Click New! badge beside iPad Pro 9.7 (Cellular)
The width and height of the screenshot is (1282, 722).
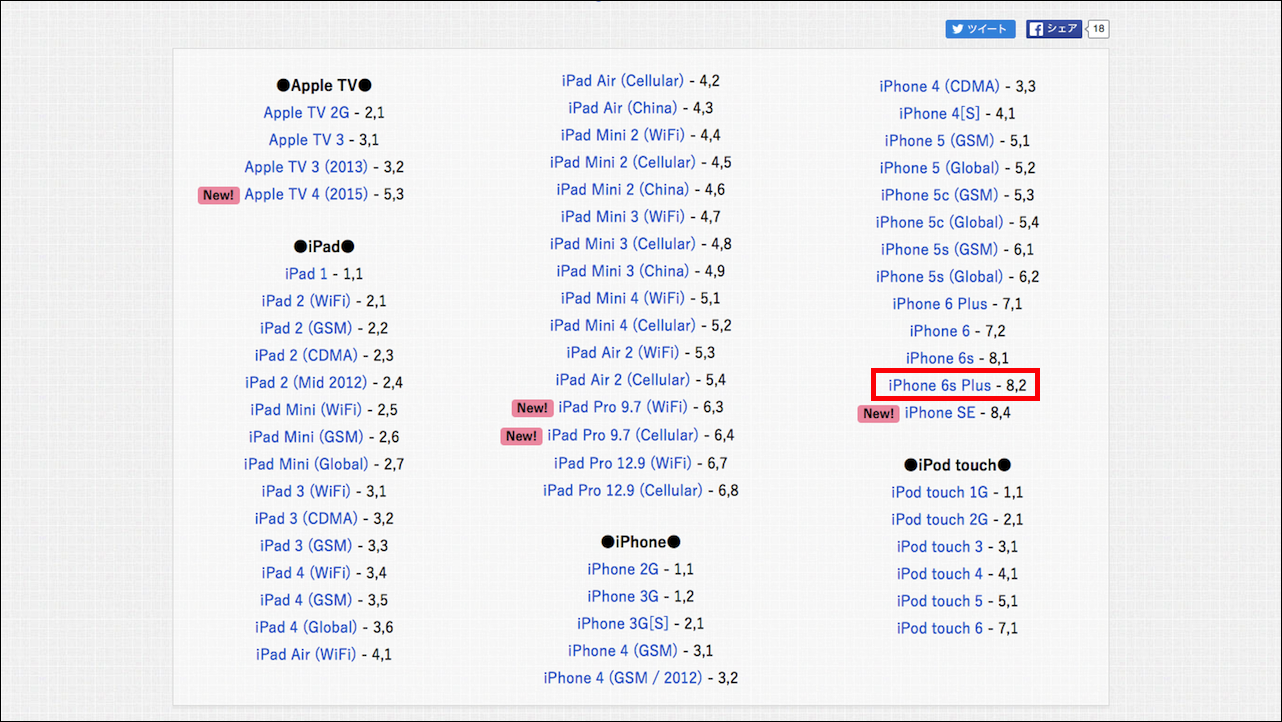(521, 436)
